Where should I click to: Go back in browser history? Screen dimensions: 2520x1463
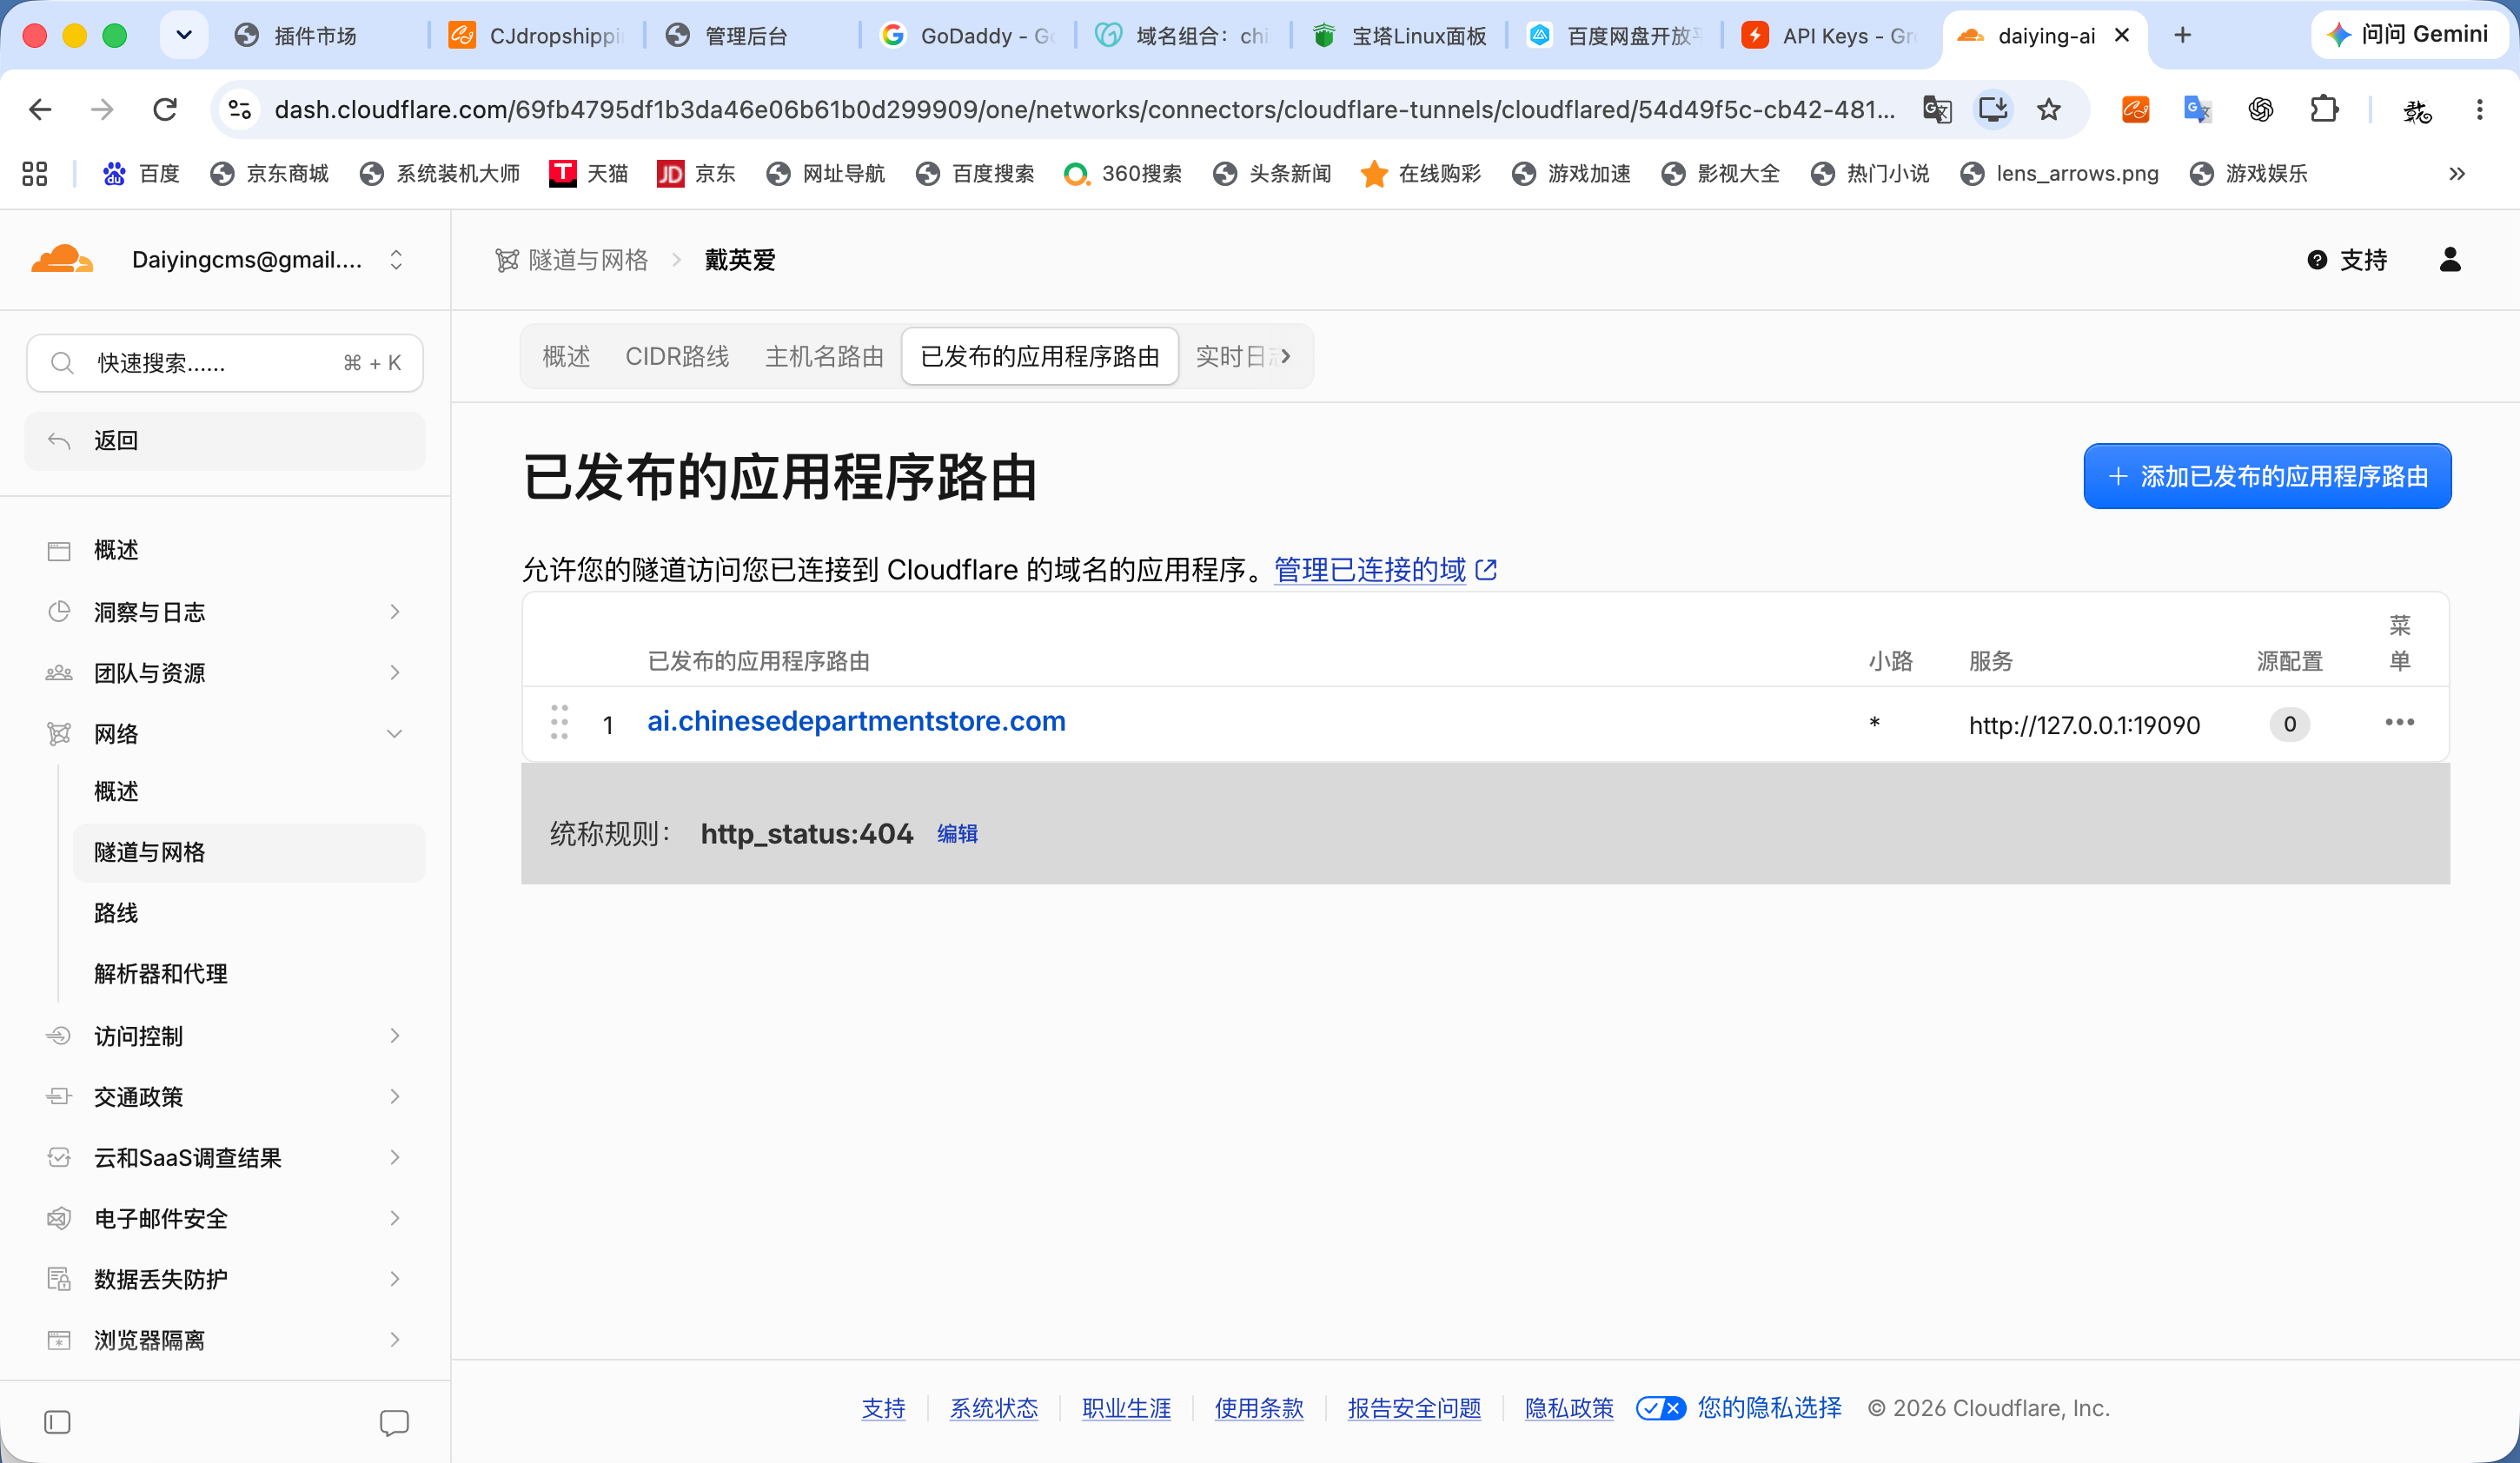(x=40, y=109)
